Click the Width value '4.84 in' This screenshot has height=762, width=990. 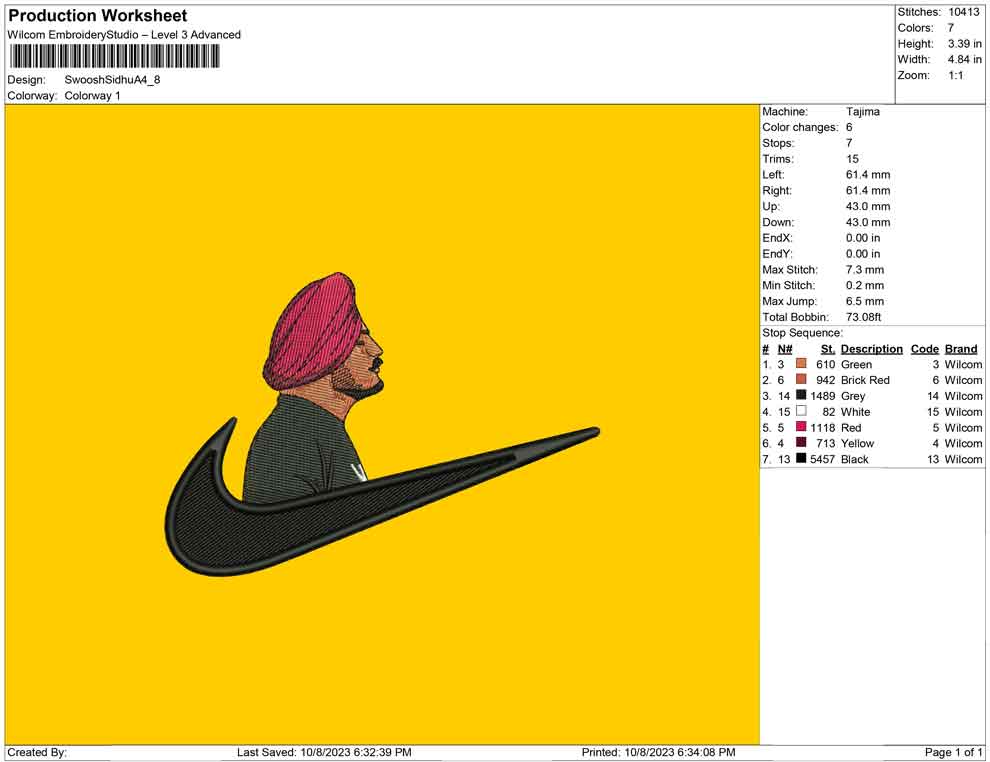coord(965,59)
